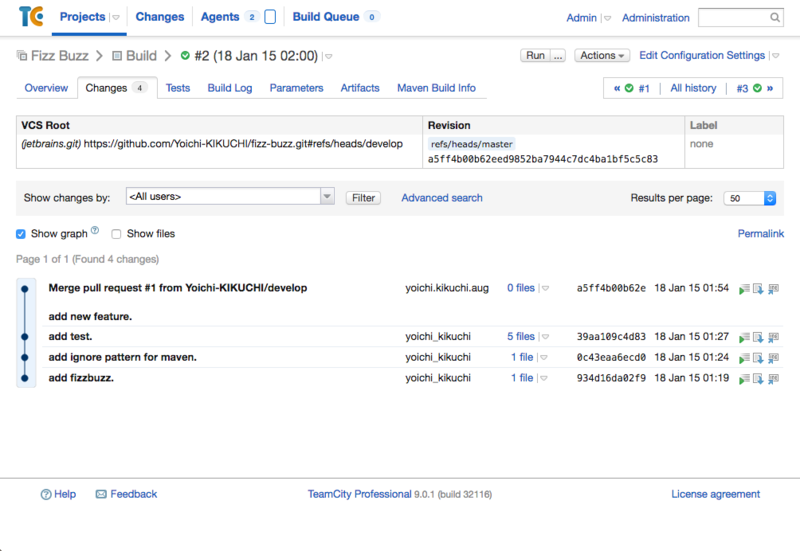This screenshot has width=800, height=551.
Task: Run a custom build with change 0c43eaa6ecd0
Action: point(744,358)
